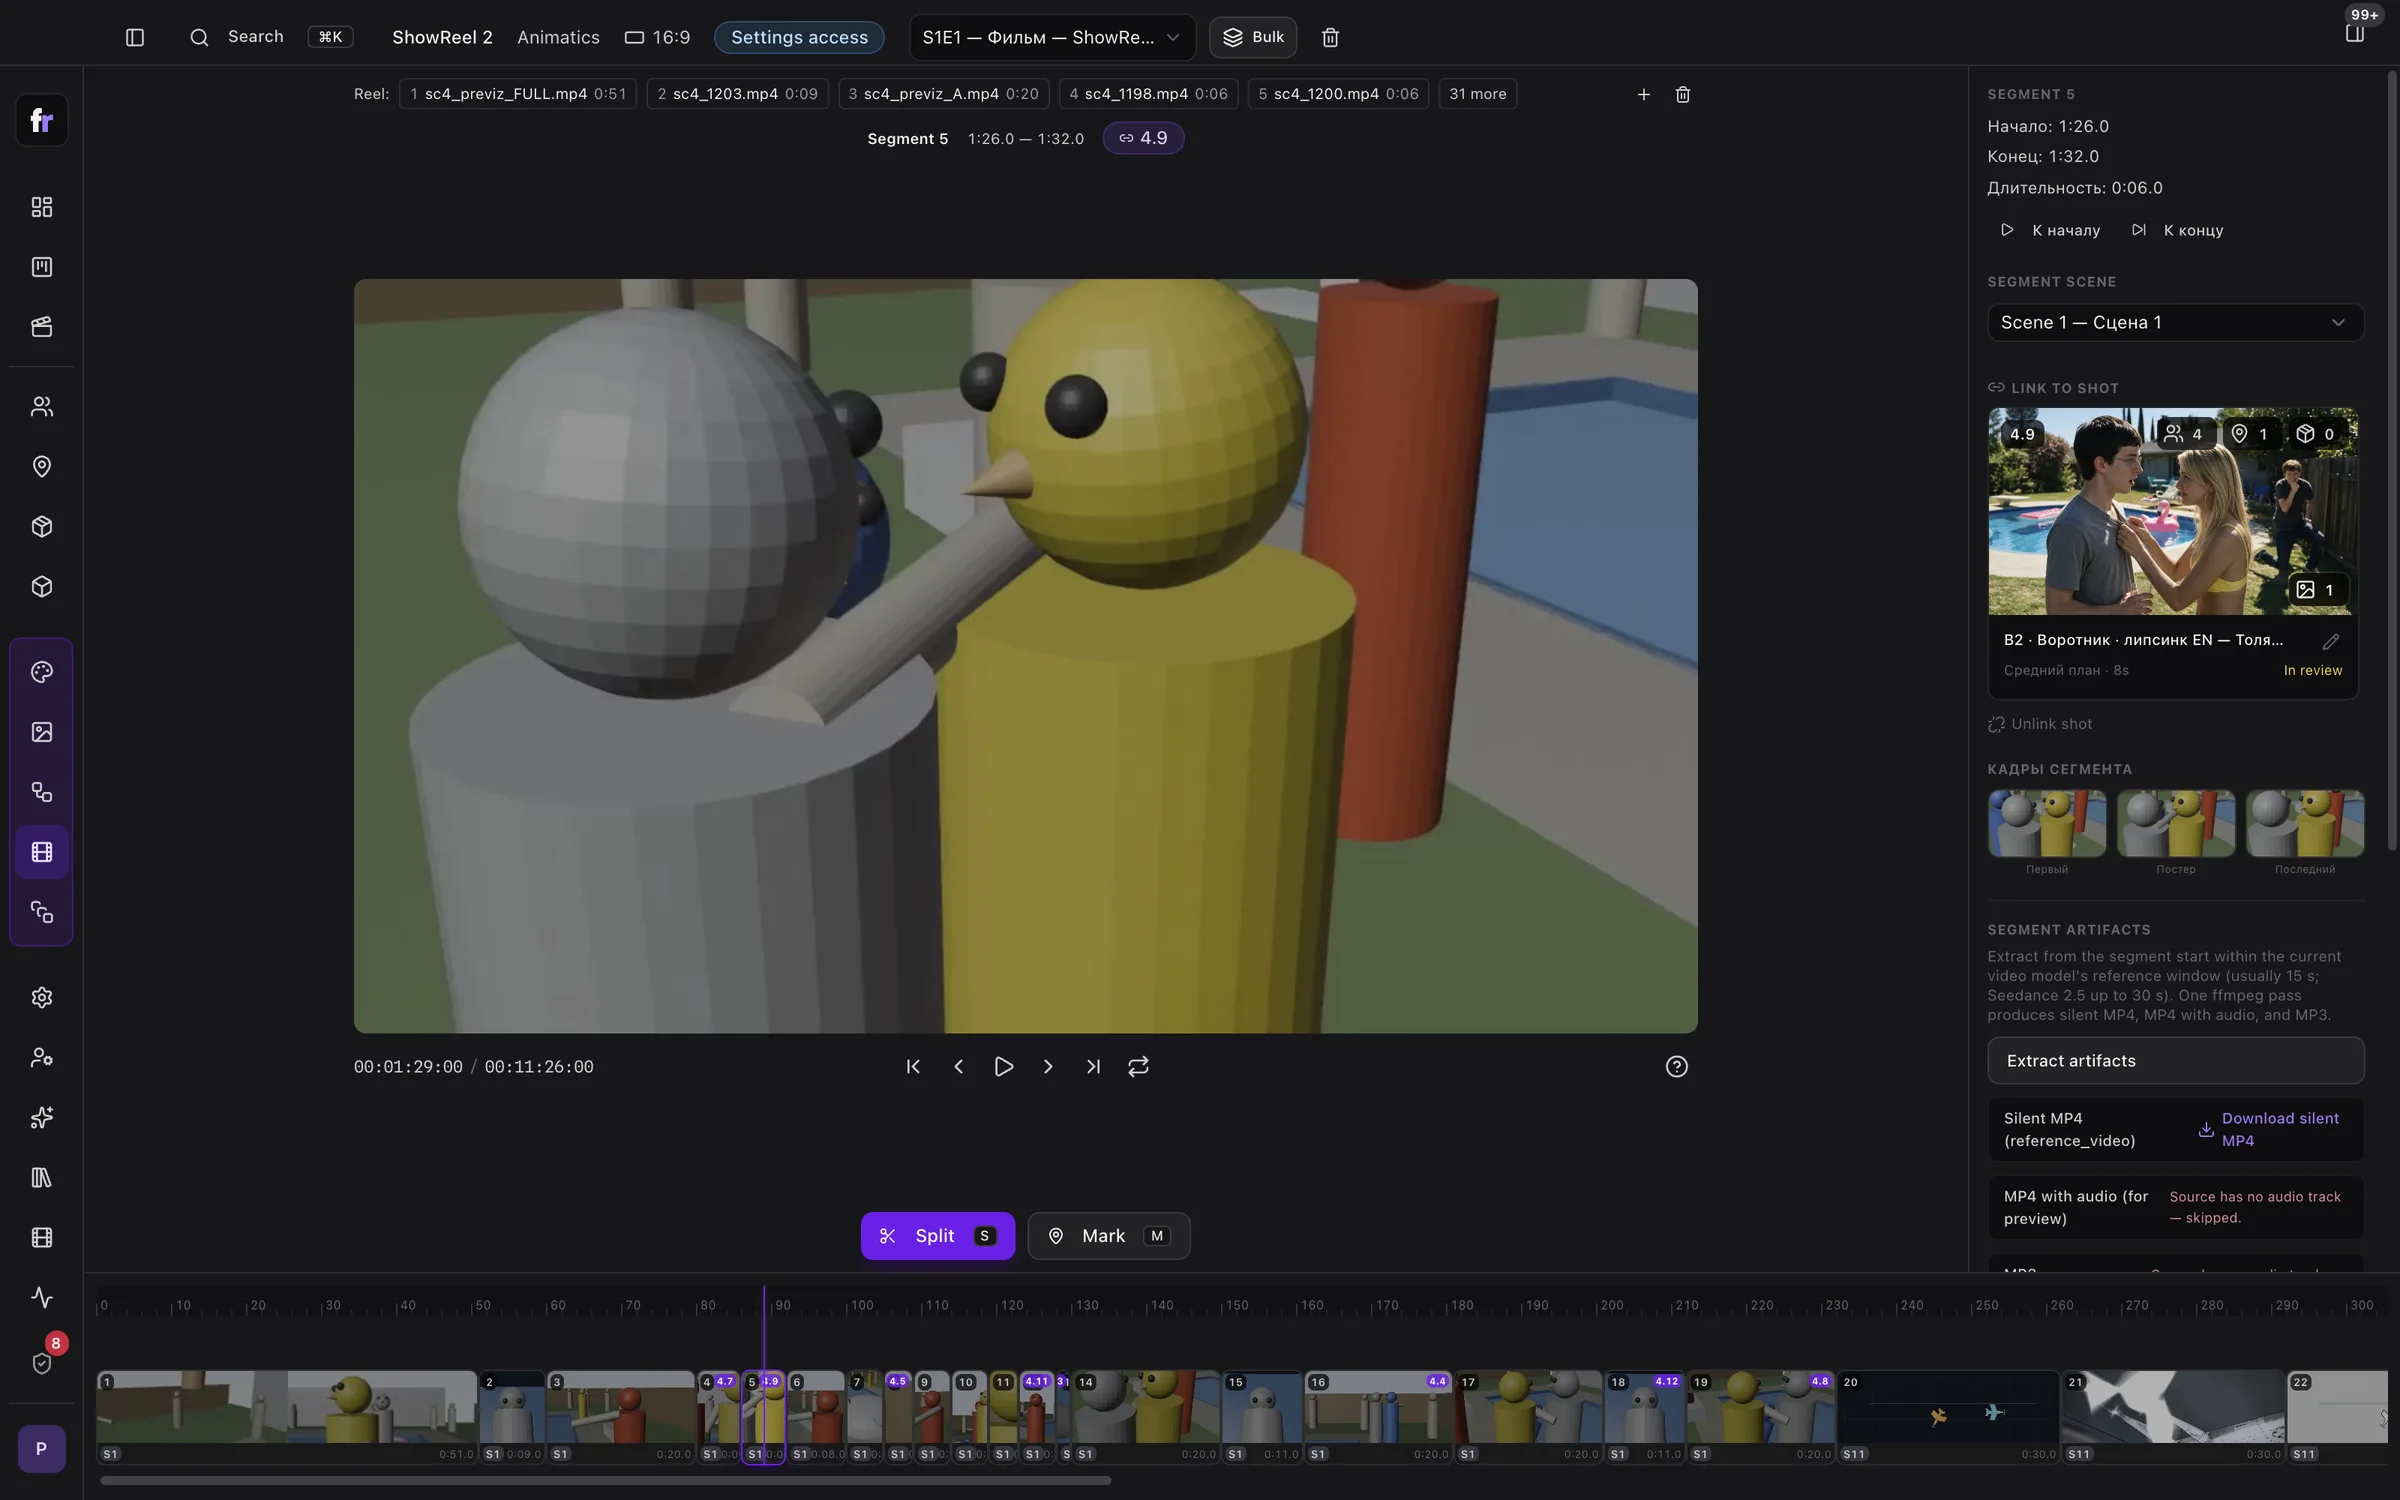
Task: Open the shield icon with badge 8
Action: (42, 1362)
